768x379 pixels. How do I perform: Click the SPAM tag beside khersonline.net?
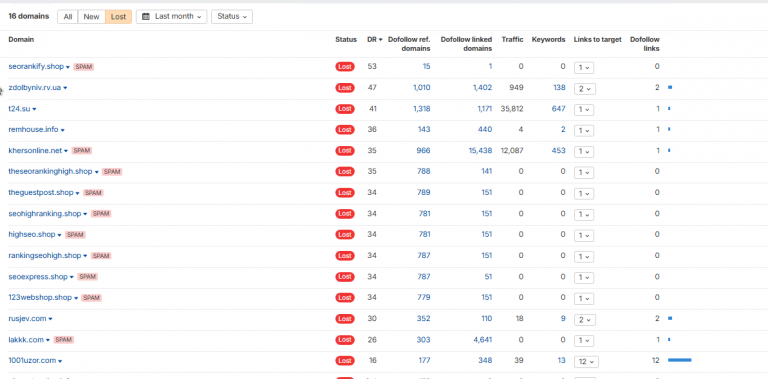(x=82, y=151)
